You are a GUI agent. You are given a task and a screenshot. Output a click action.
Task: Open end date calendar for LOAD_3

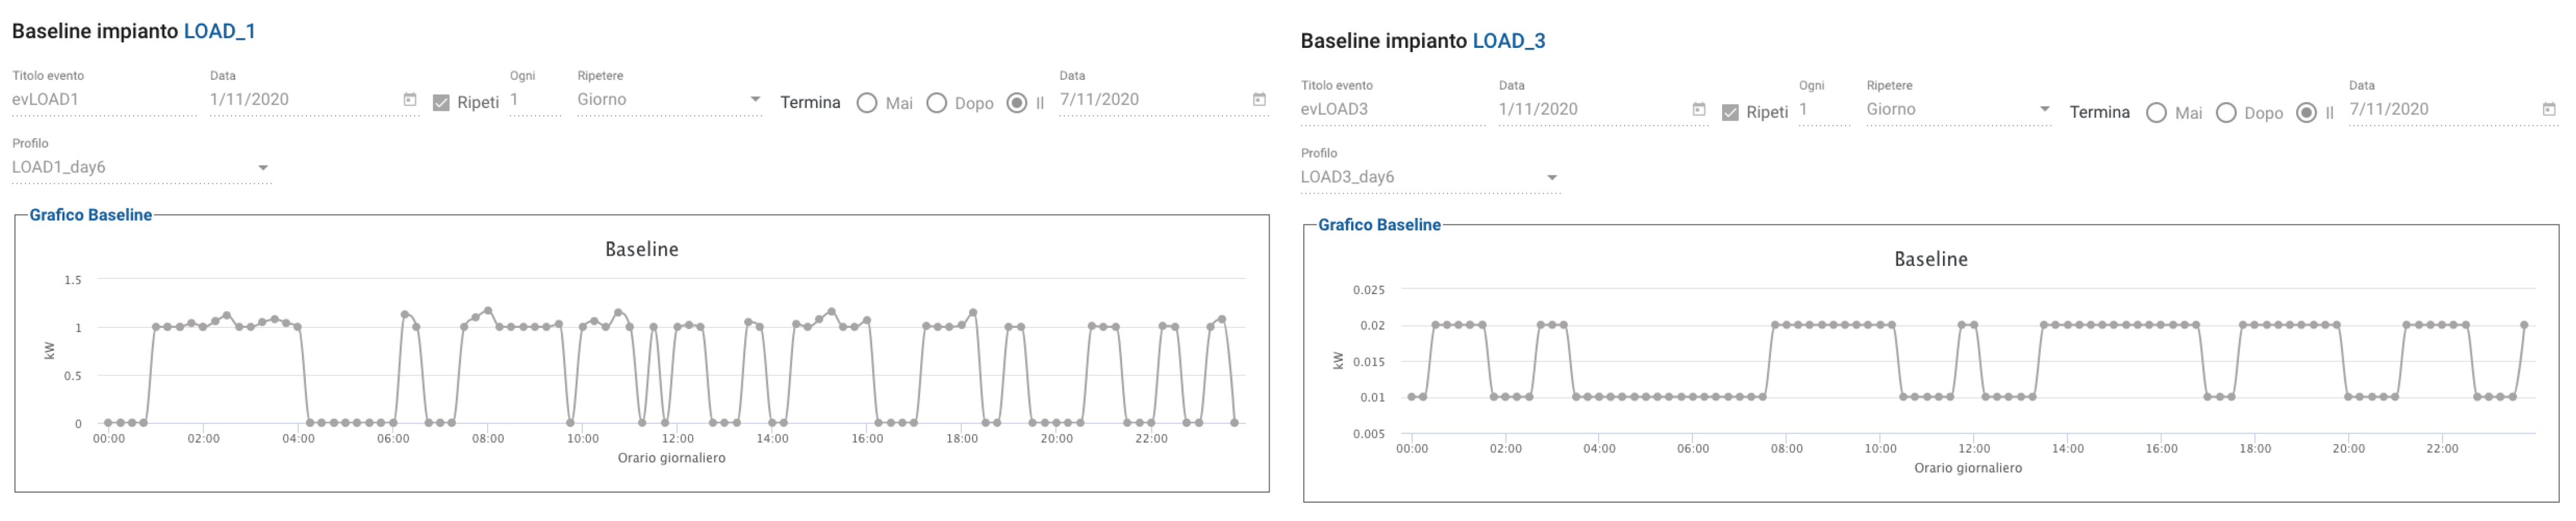tap(2549, 109)
